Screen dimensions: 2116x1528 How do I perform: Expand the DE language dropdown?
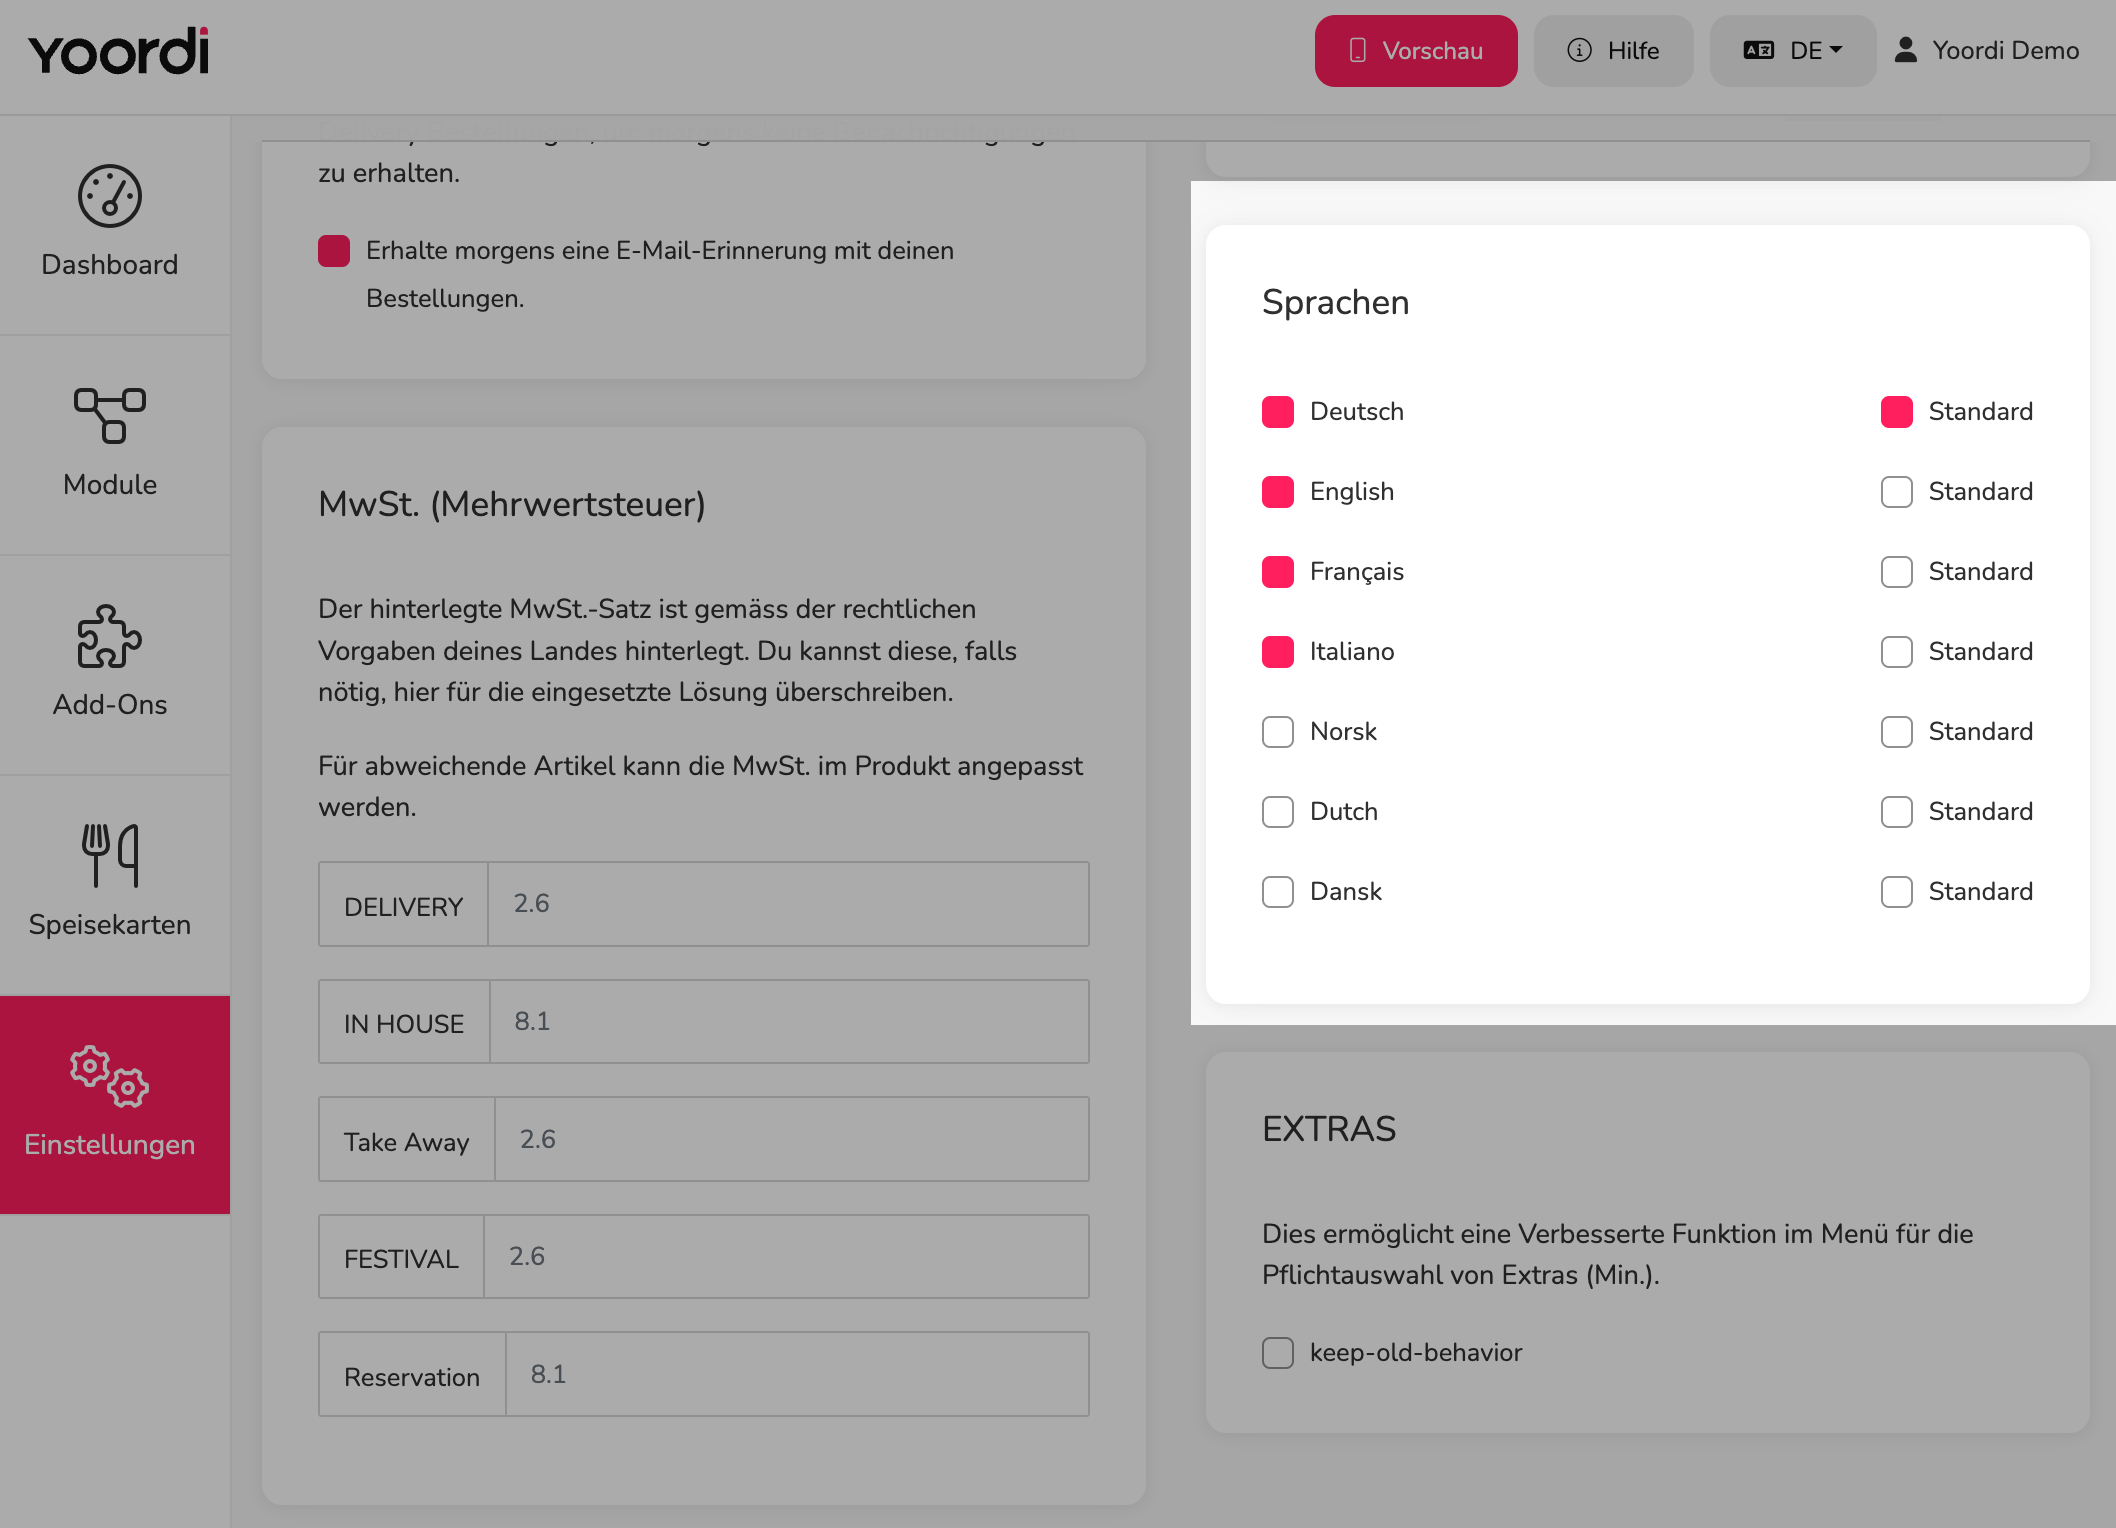[x=1793, y=51]
